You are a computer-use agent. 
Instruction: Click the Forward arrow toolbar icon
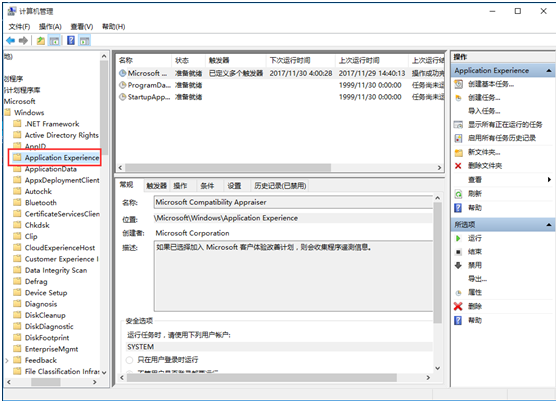pos(23,41)
